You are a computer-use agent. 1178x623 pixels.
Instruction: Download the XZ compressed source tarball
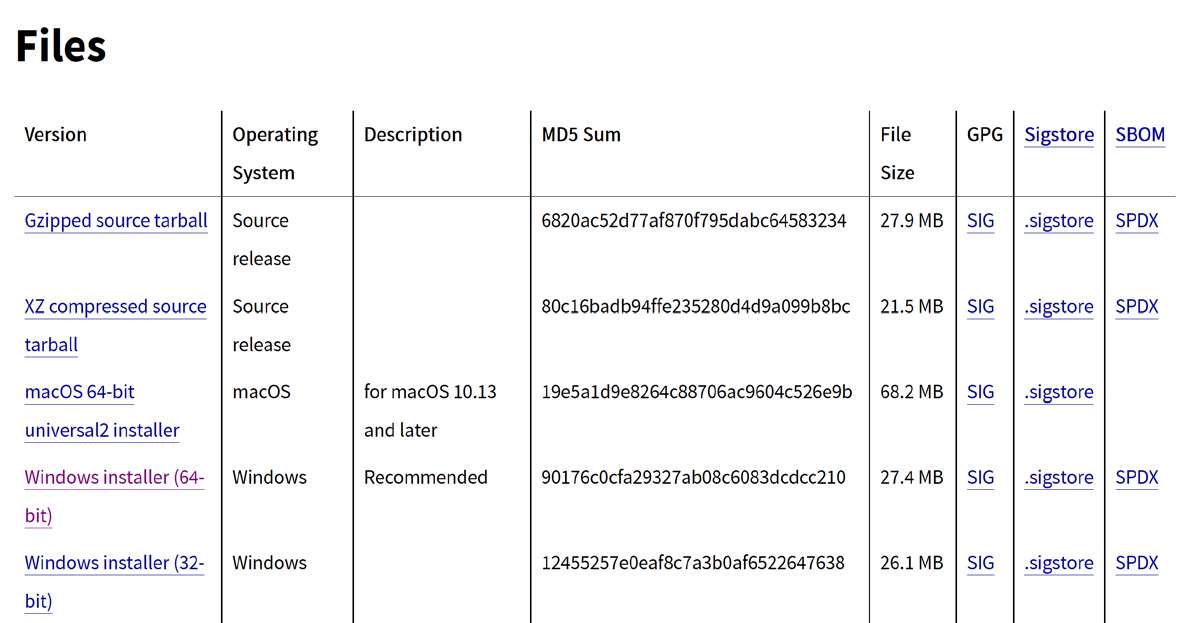click(116, 307)
